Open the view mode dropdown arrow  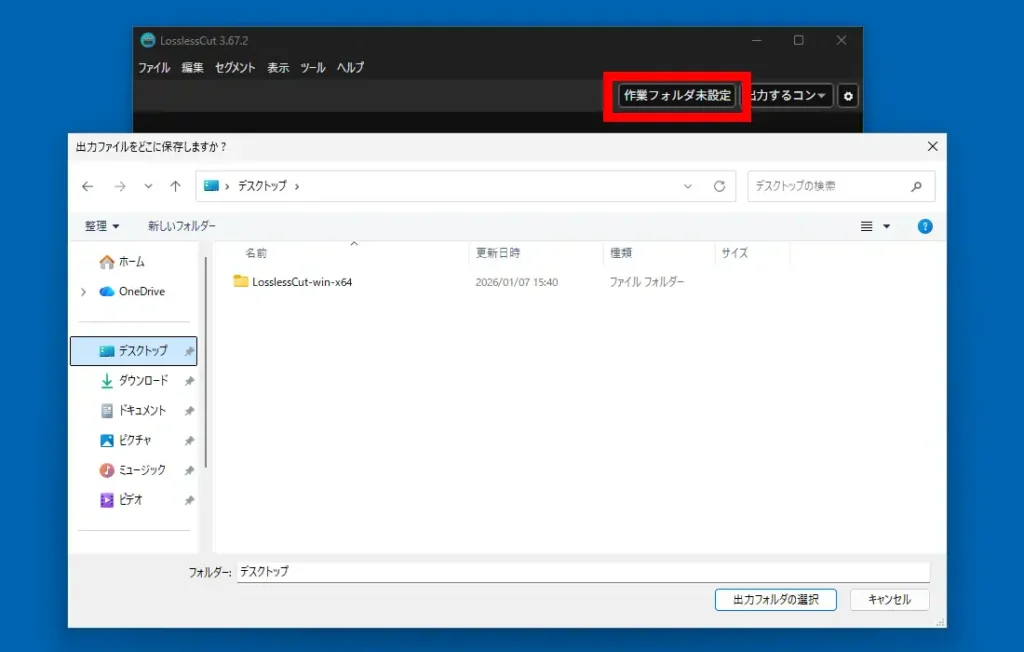885,226
